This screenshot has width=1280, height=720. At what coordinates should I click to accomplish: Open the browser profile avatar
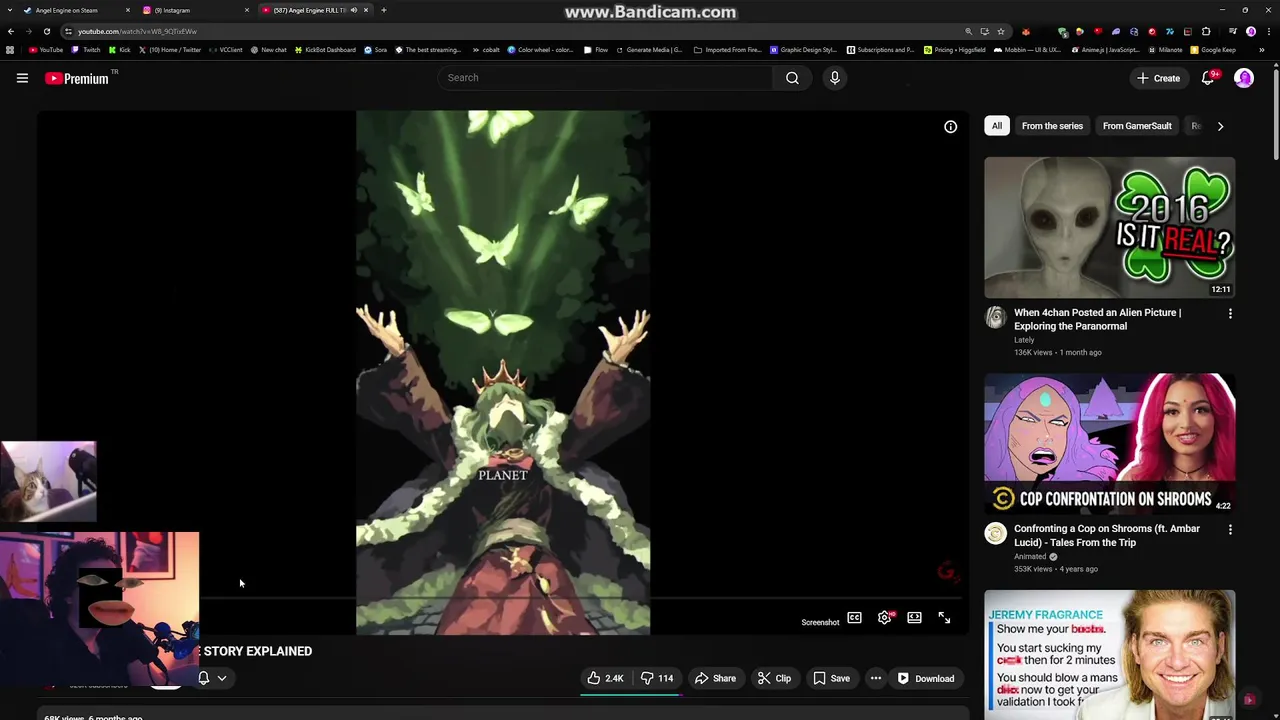click(1251, 31)
